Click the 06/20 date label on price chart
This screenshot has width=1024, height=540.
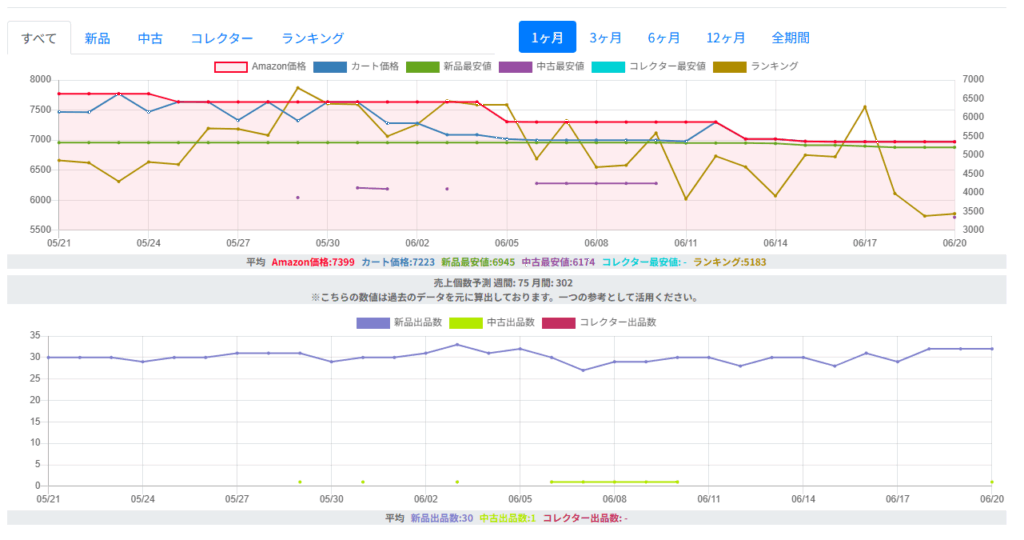click(954, 243)
